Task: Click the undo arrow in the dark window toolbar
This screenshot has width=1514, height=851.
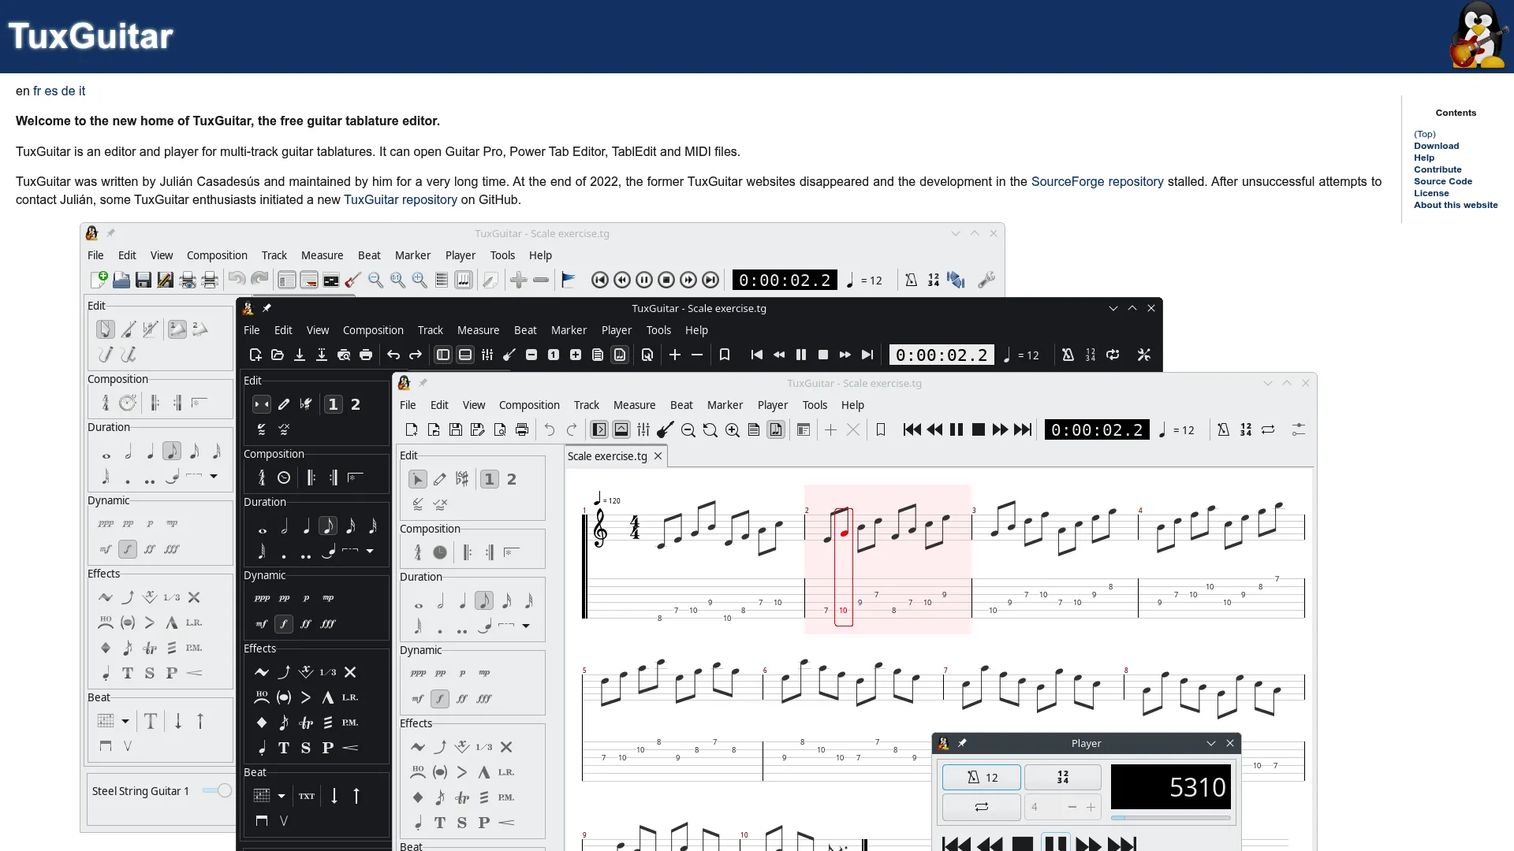Action: (393, 355)
